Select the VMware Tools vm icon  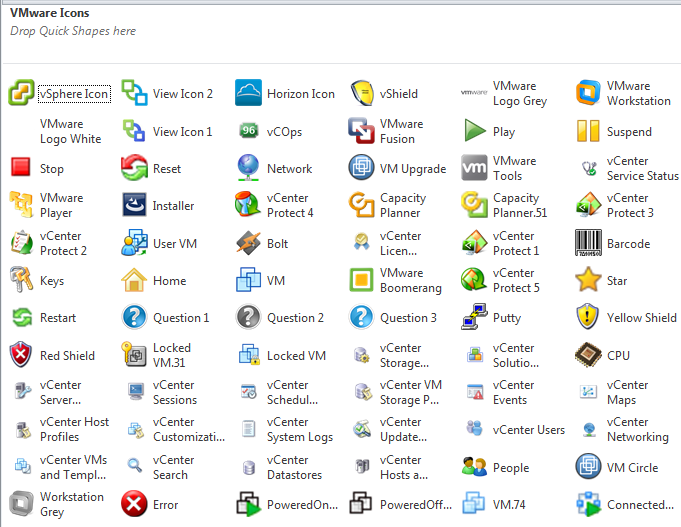pos(474,168)
